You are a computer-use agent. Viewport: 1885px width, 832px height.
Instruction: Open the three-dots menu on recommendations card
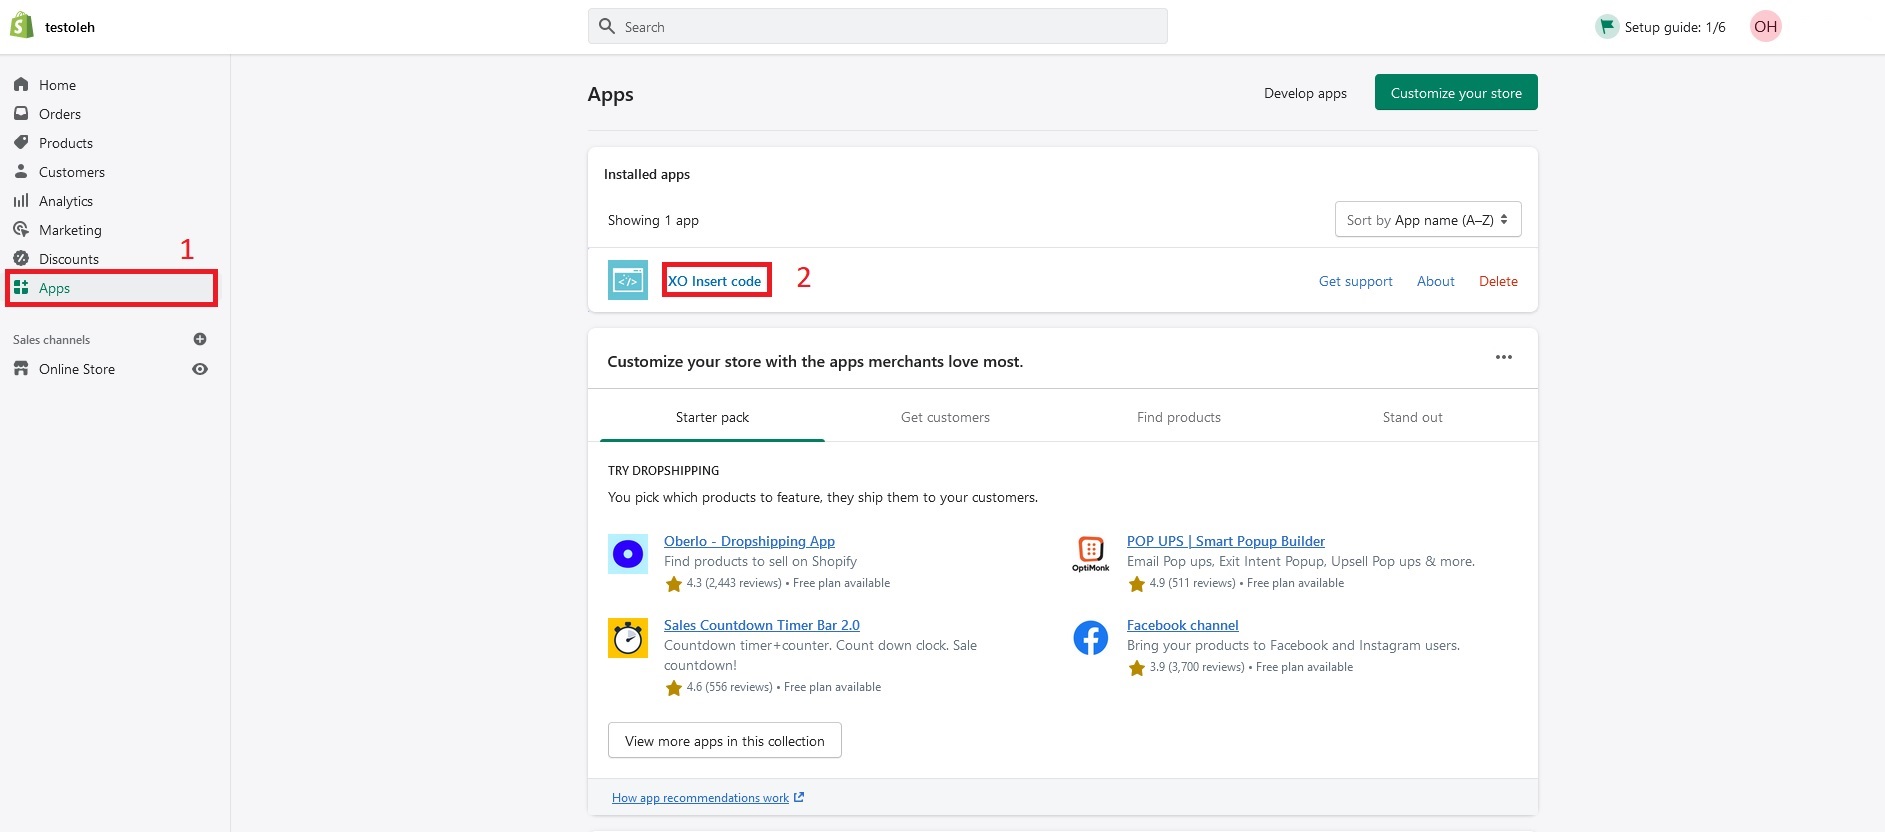pos(1504,357)
